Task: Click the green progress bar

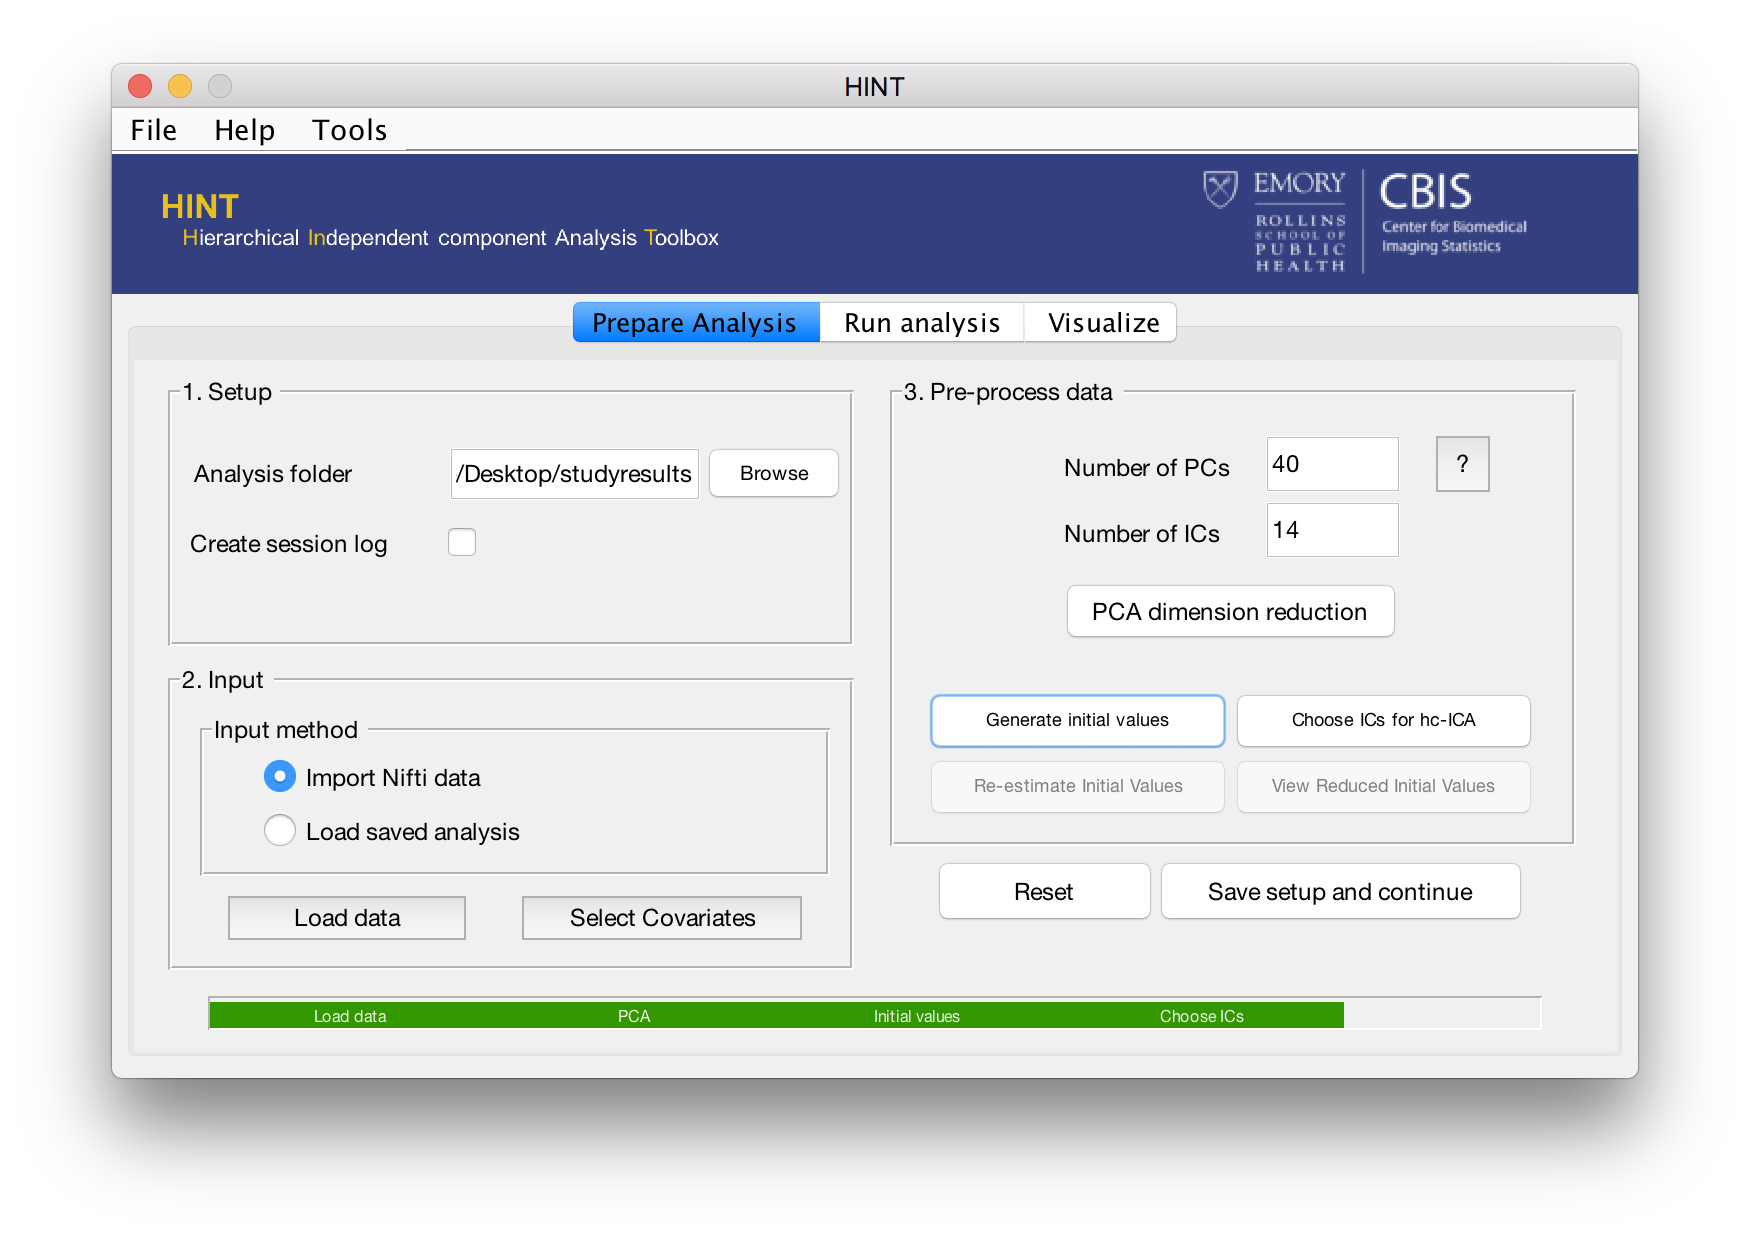Action: click(775, 1015)
